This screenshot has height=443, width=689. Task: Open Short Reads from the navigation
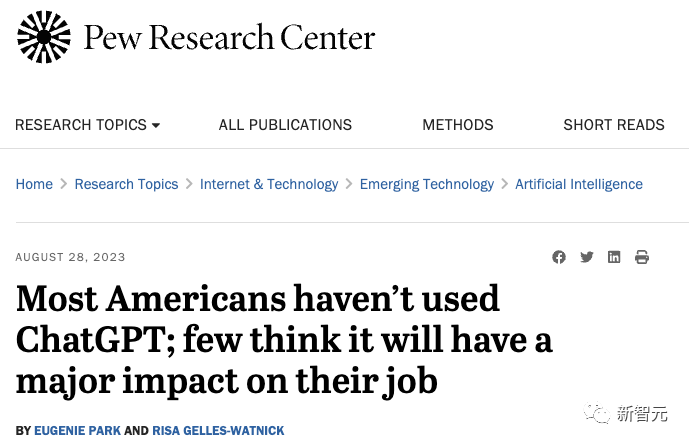tap(614, 125)
